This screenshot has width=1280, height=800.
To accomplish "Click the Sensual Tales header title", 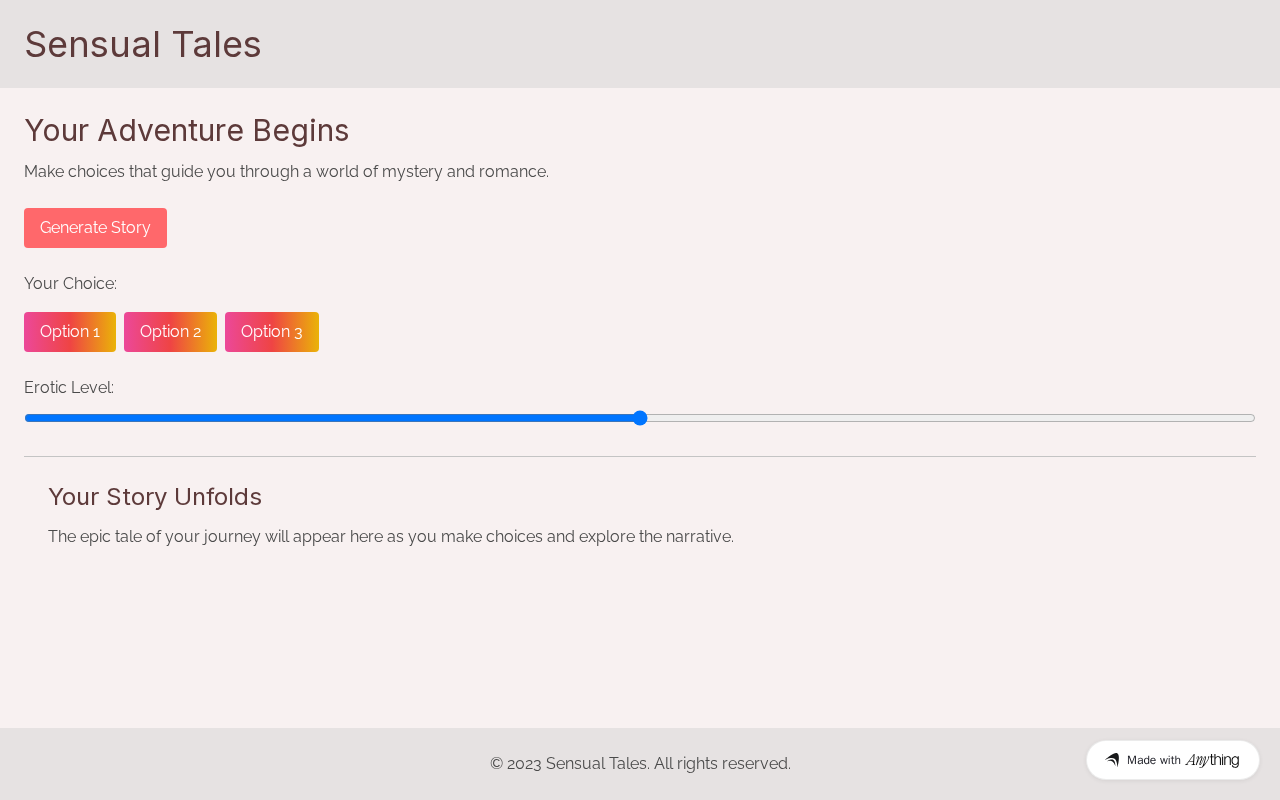I will [x=143, y=45].
